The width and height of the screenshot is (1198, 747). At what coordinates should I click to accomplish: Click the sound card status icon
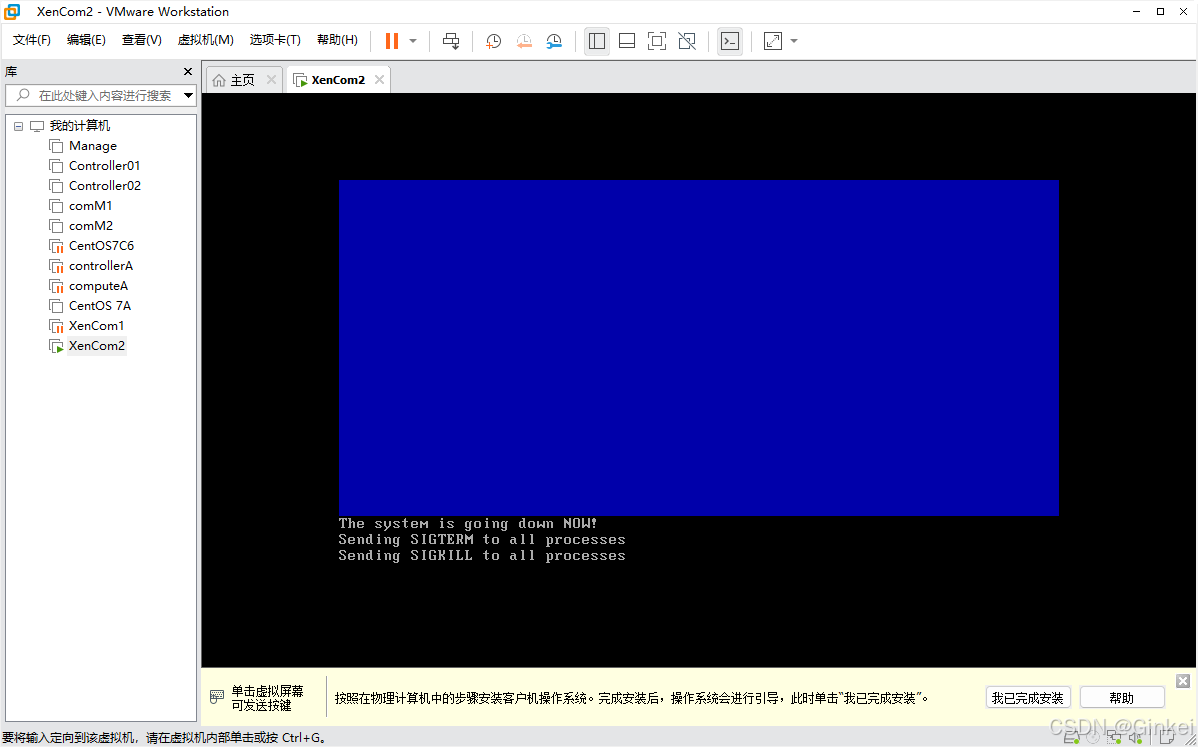(1136, 737)
